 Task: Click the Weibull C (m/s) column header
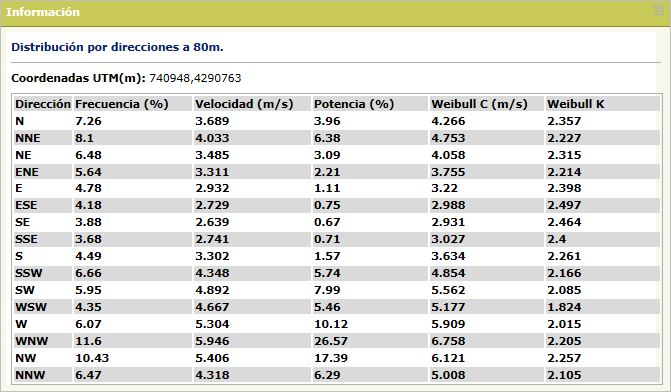click(x=479, y=104)
